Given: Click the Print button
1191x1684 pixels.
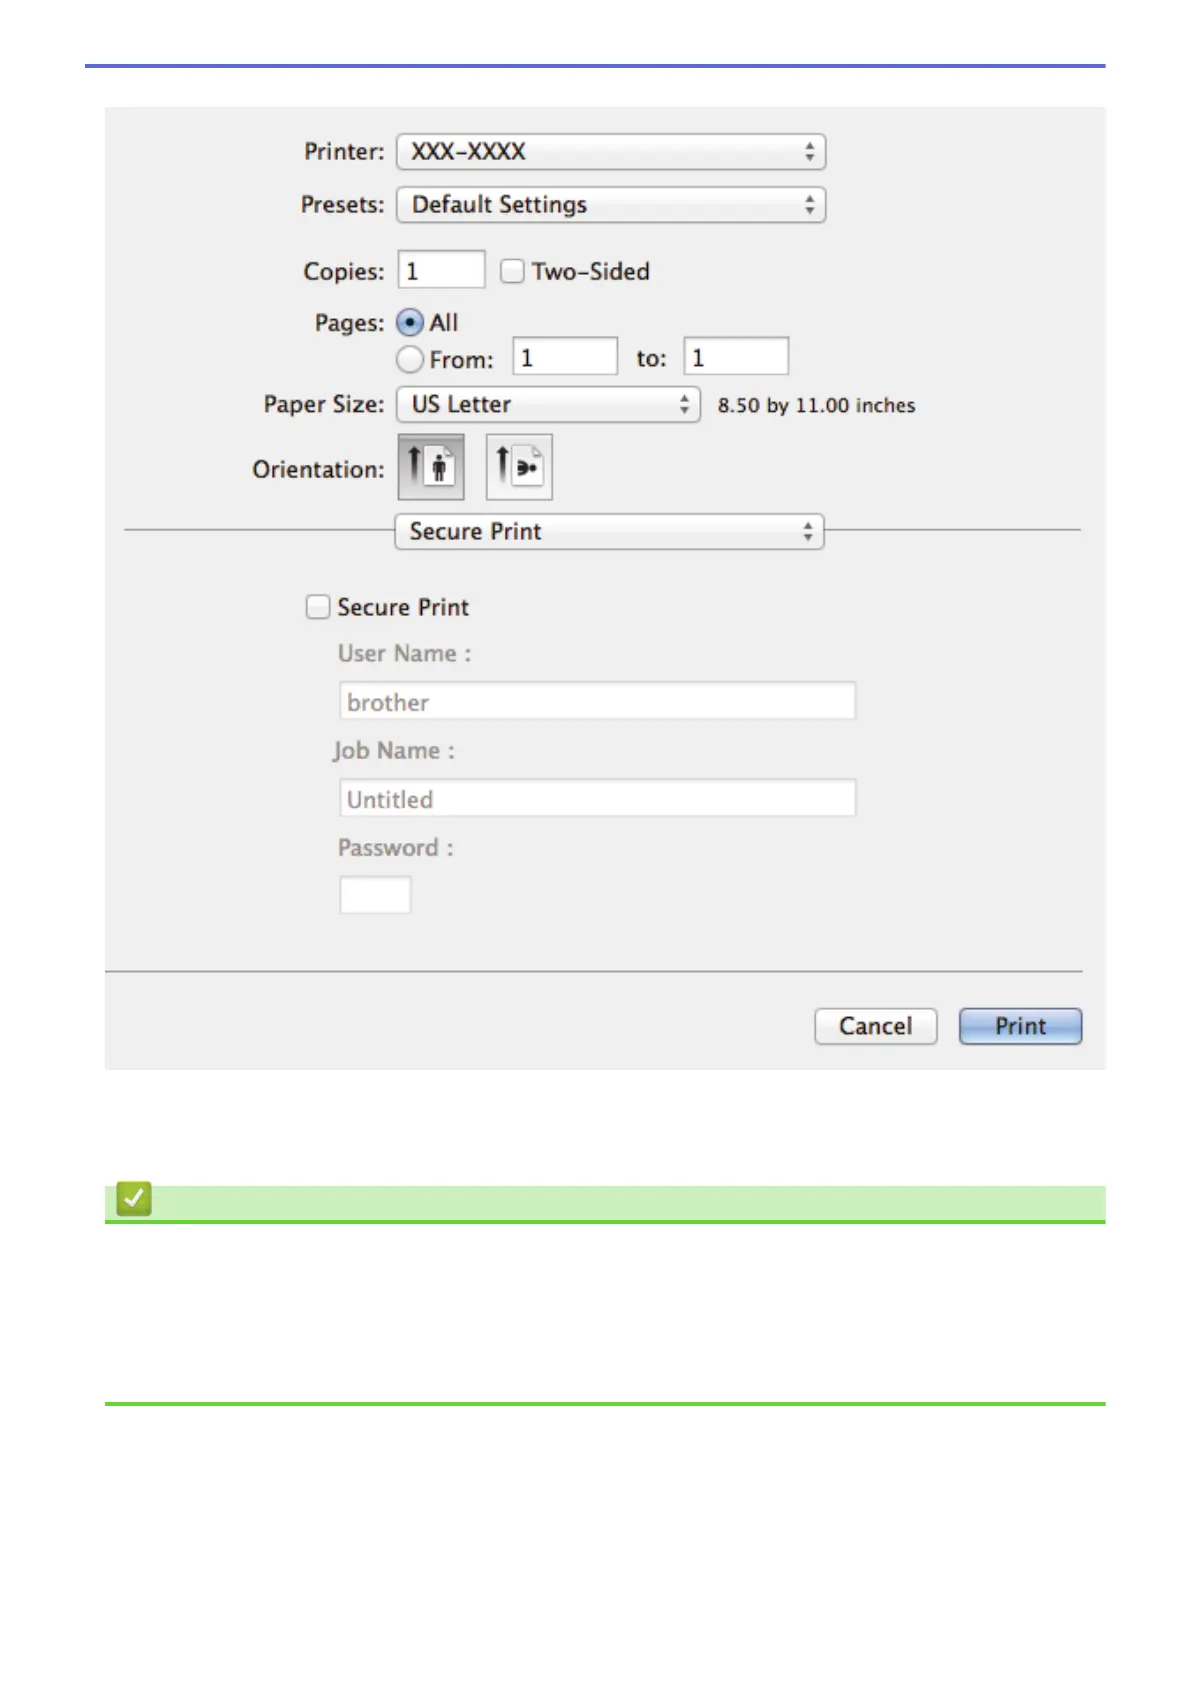Looking at the screenshot, I should 1020,1026.
